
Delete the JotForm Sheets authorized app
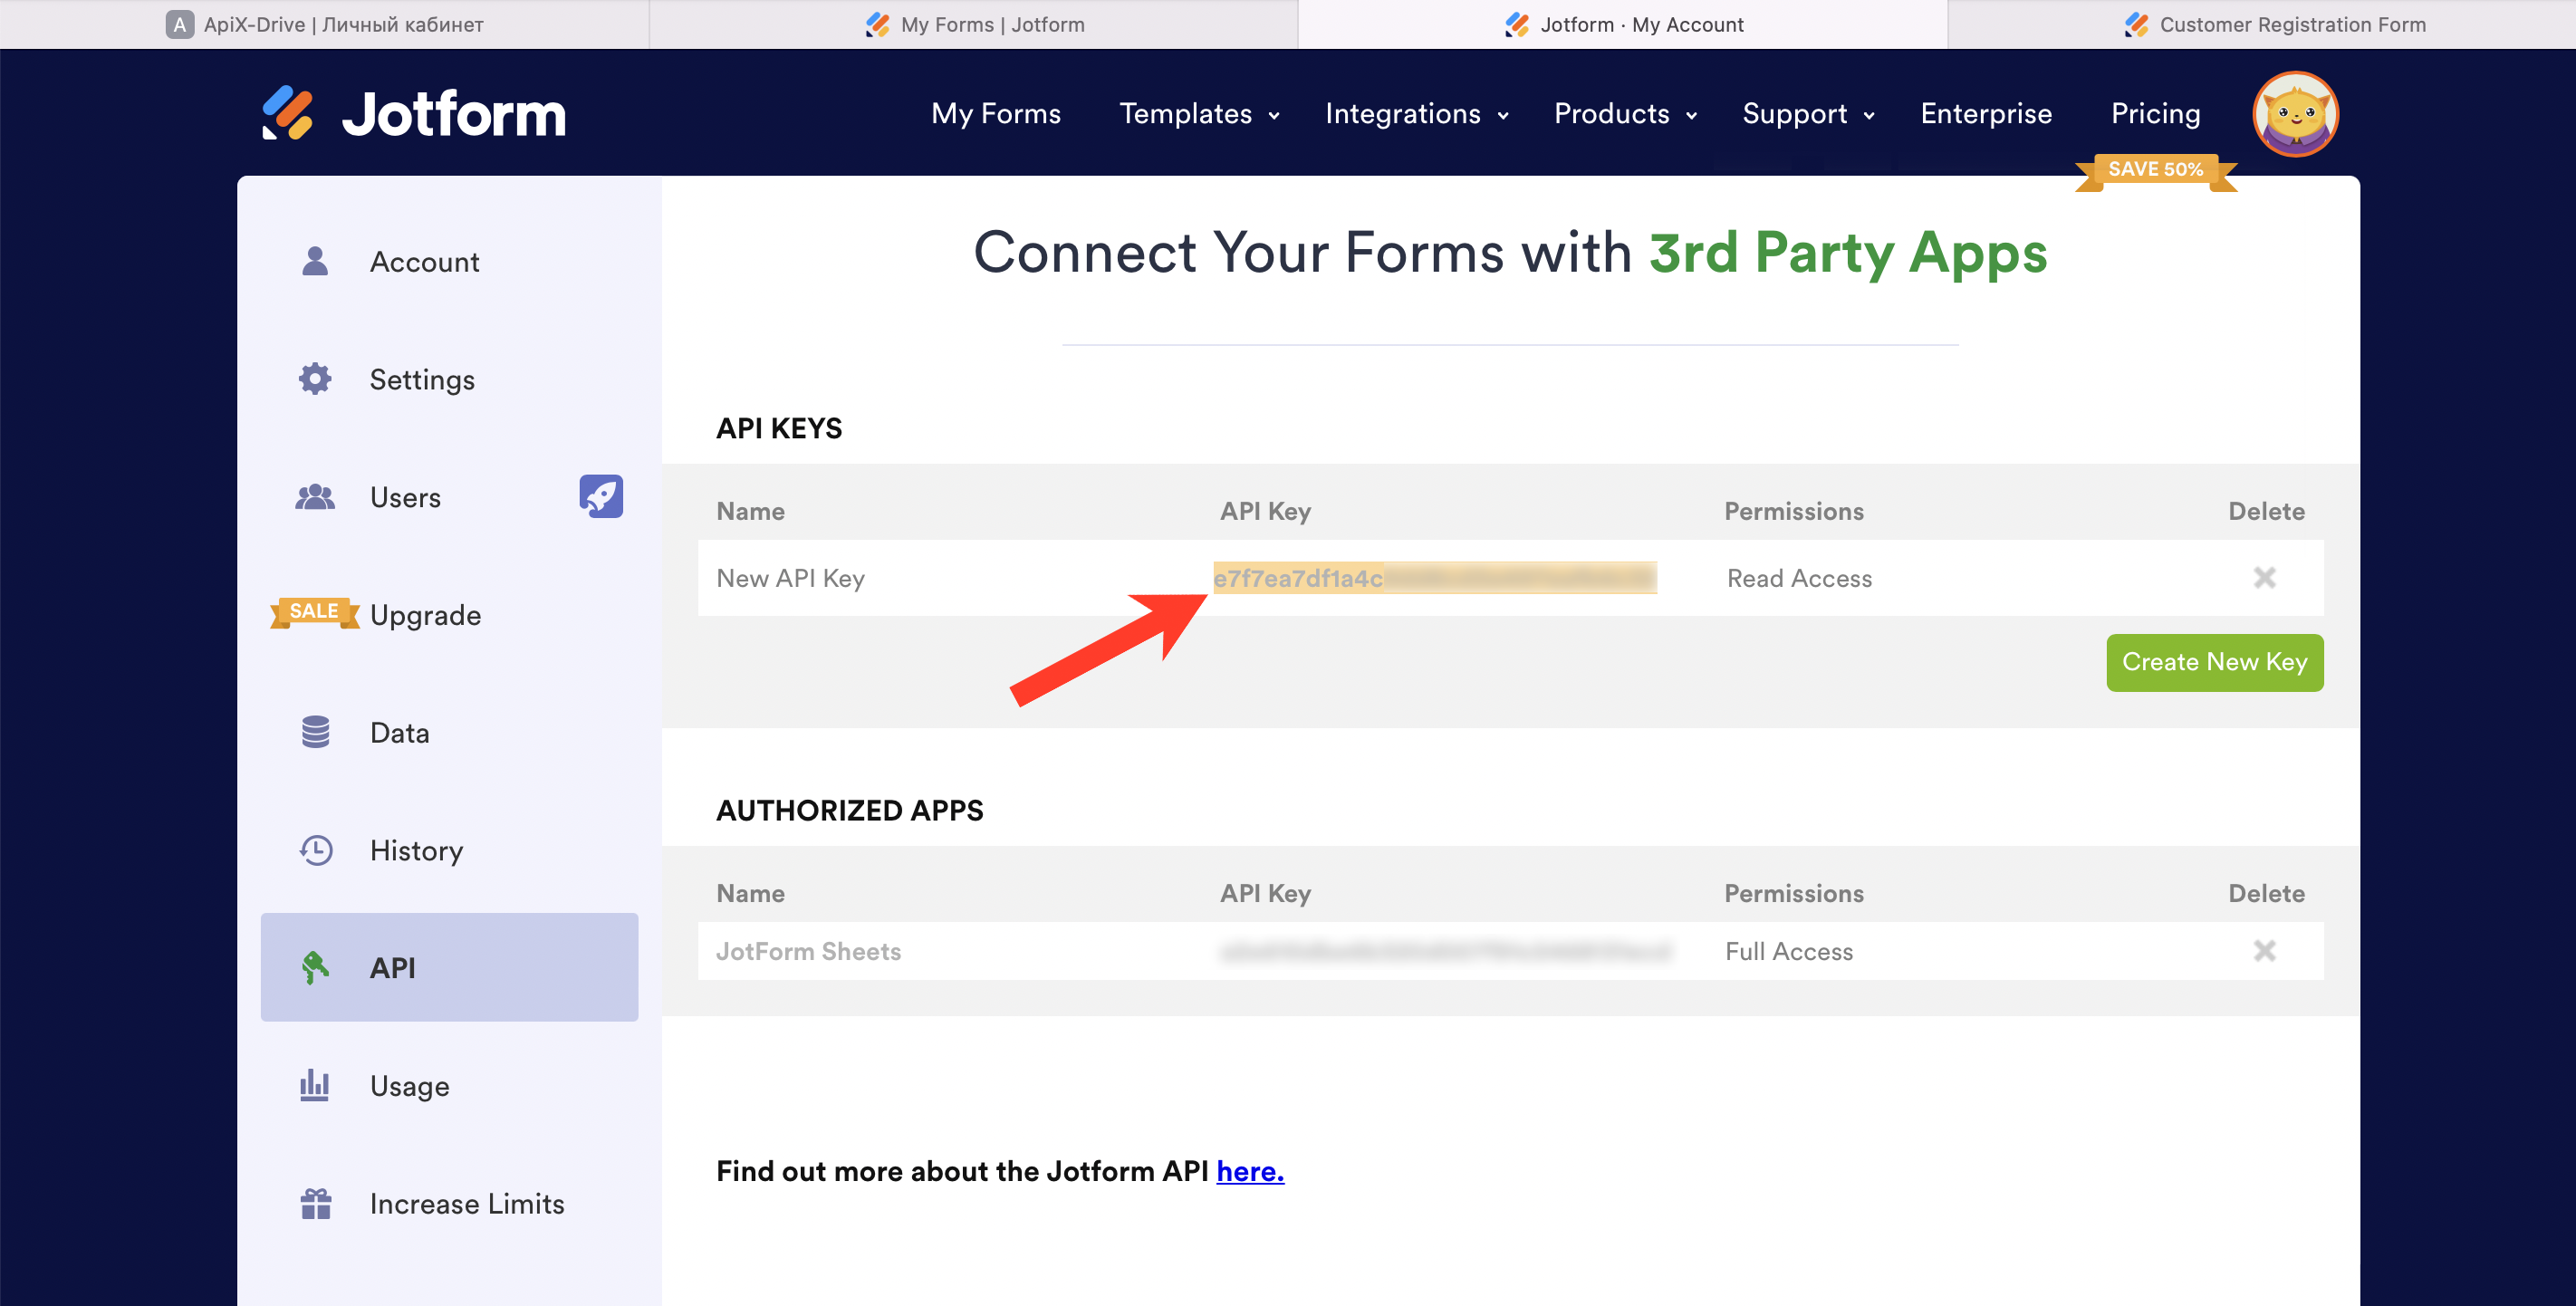coord(2264,951)
